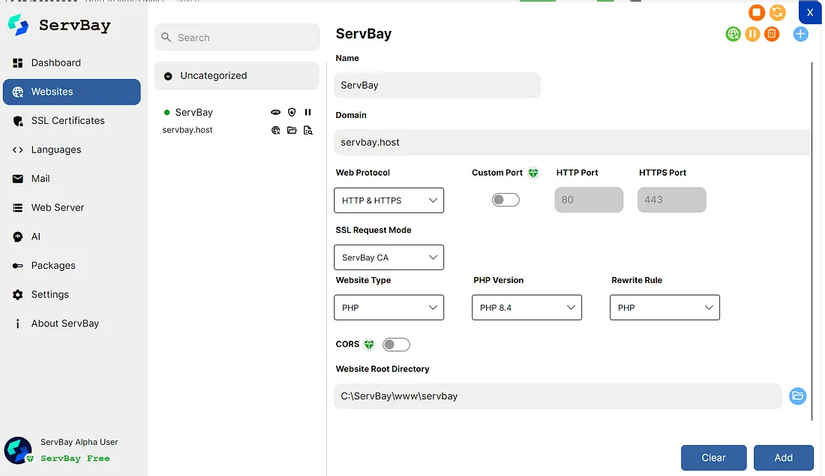Click the Website Root Directory path field
825x476 pixels.
[558, 396]
